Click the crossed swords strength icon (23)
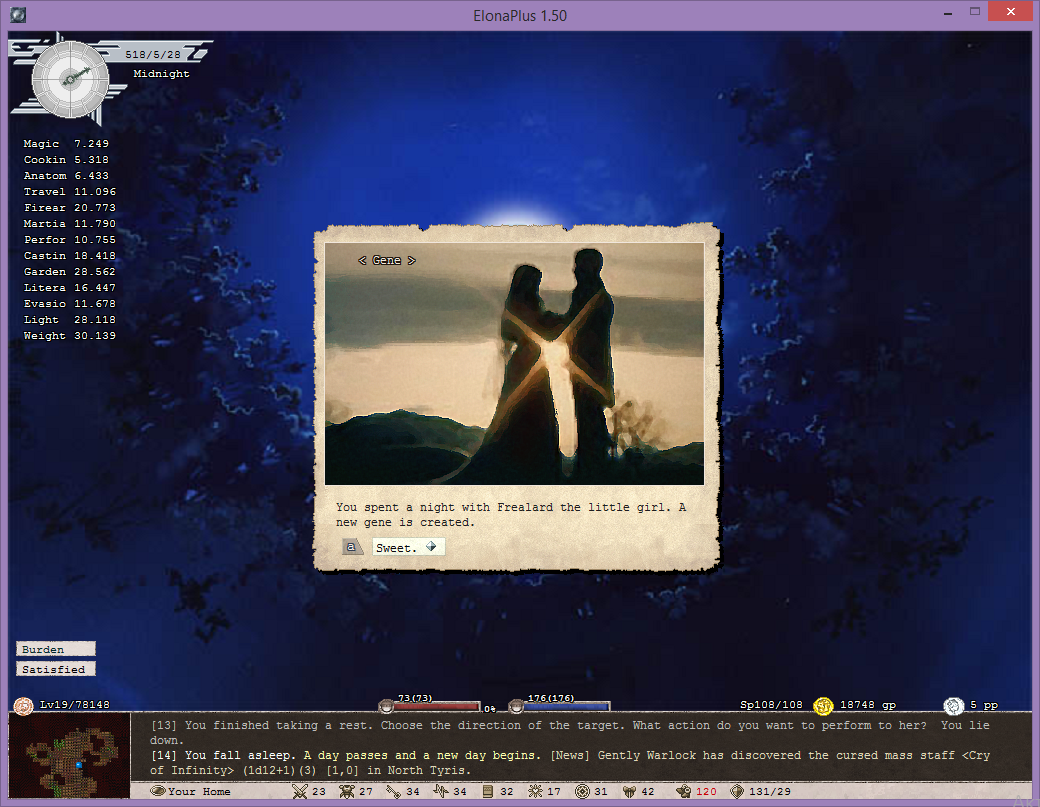Screen dimensions: 1040x807 coord(300,791)
